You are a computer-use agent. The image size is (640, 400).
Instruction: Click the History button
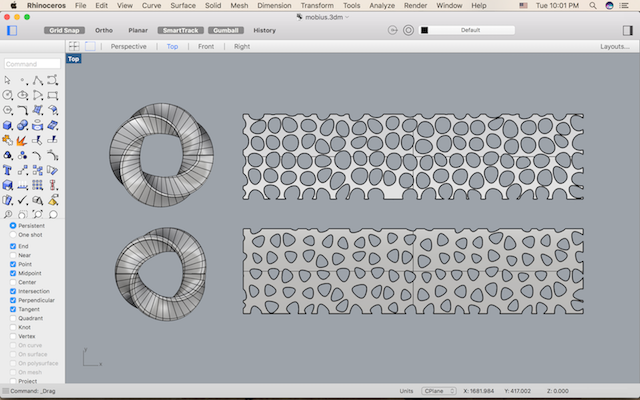coord(264,30)
